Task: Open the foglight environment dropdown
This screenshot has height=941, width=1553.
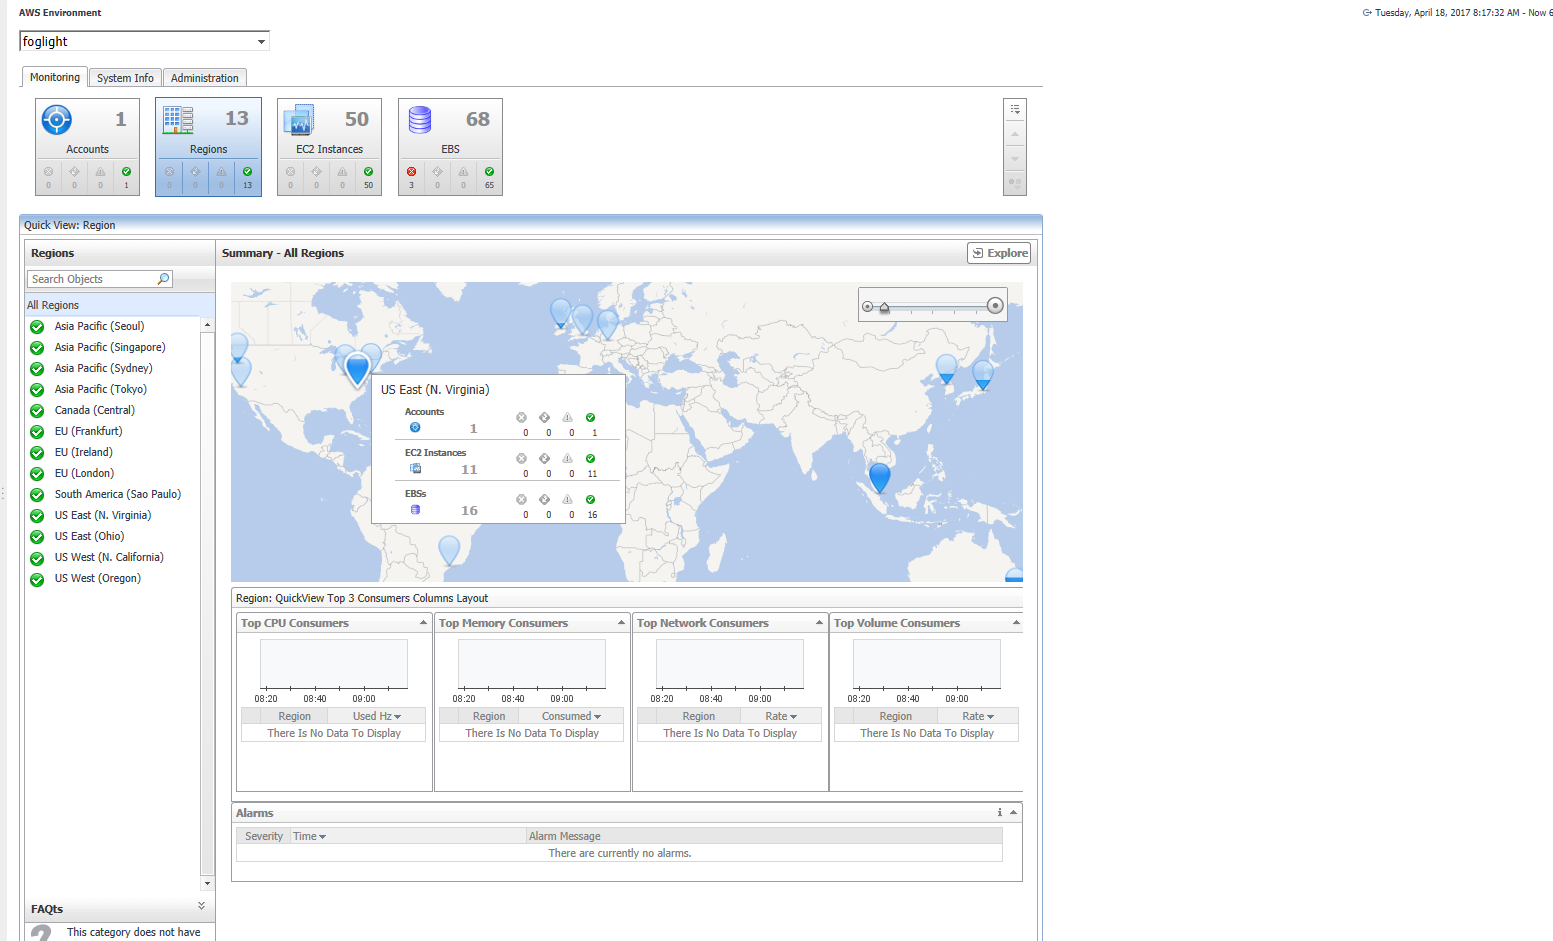Action: (261, 42)
